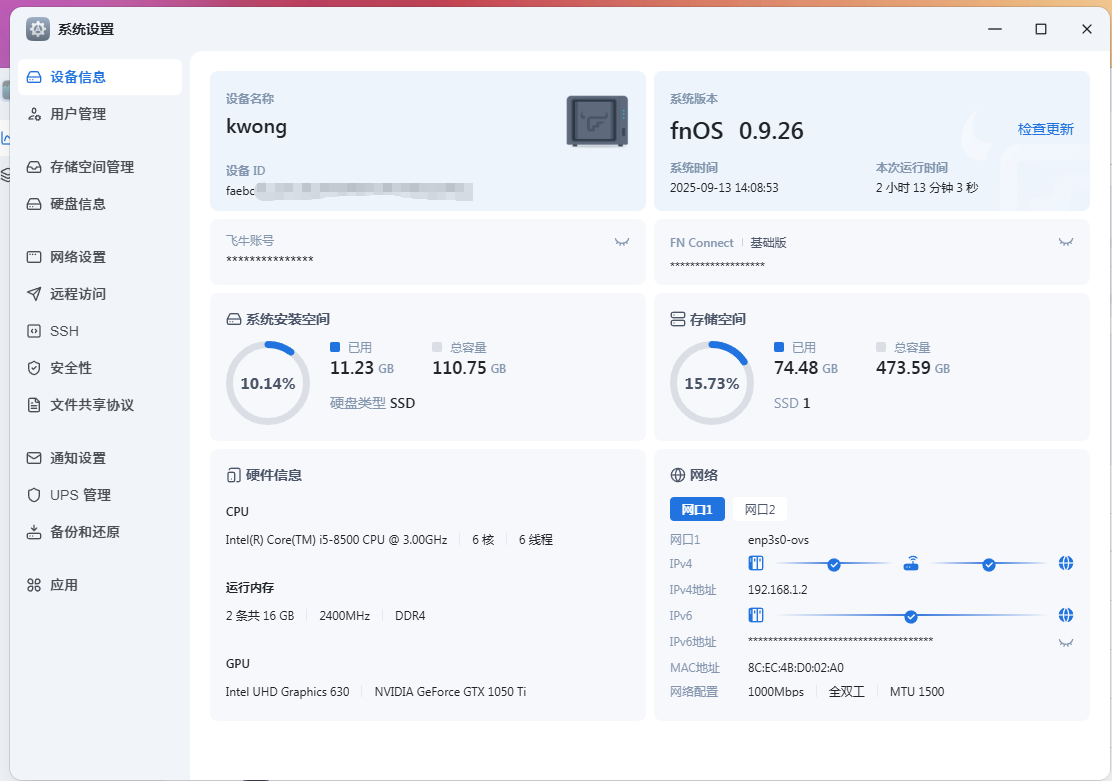Show the masked FN Connect ID
The image size is (1112, 781).
click(1066, 242)
